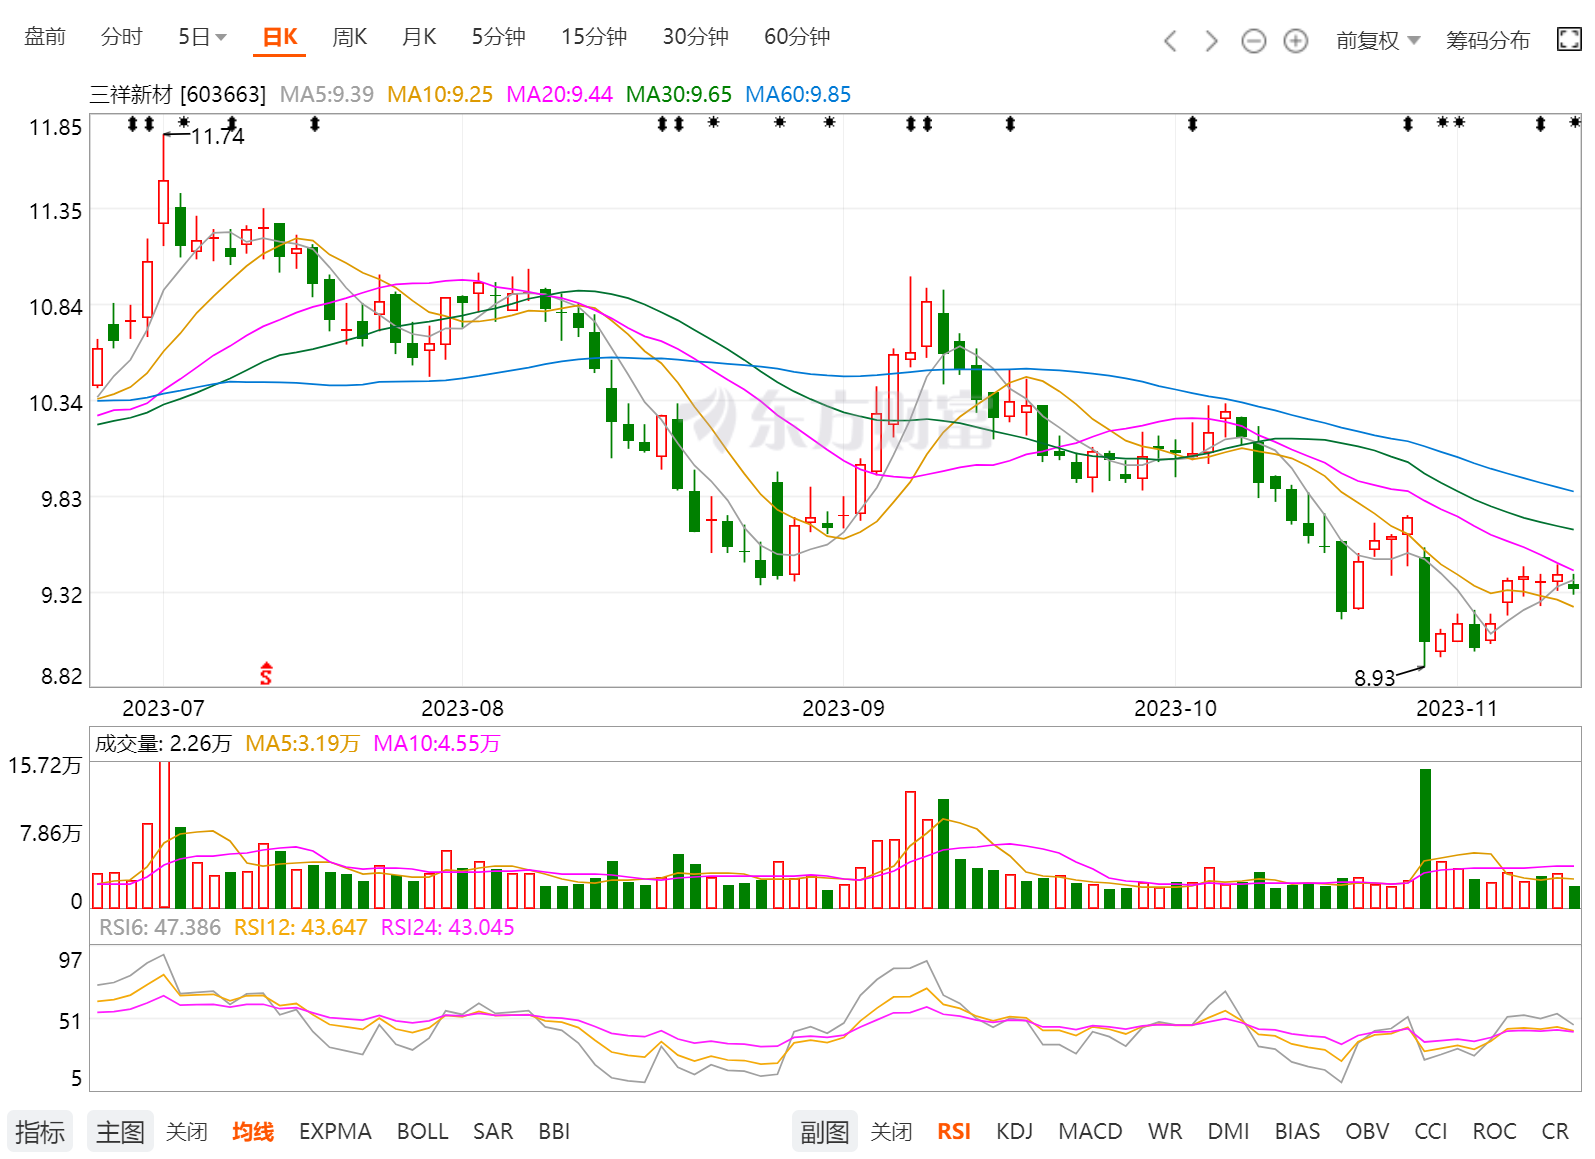This screenshot has width=1595, height=1159.
Task: Expand the 5日 period dropdown
Action: pos(203,37)
